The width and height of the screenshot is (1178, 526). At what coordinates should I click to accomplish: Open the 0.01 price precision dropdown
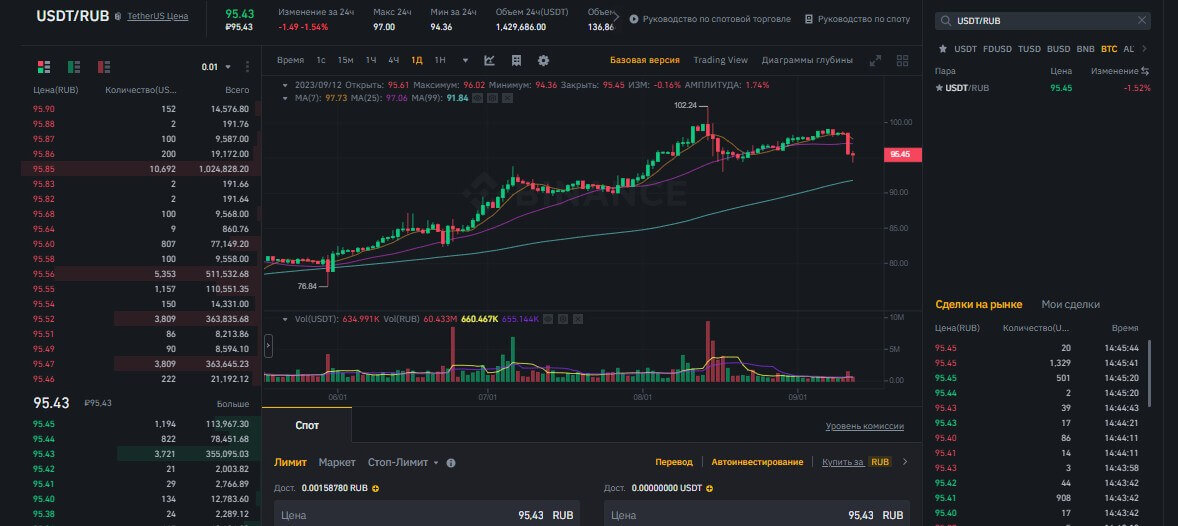click(x=215, y=67)
